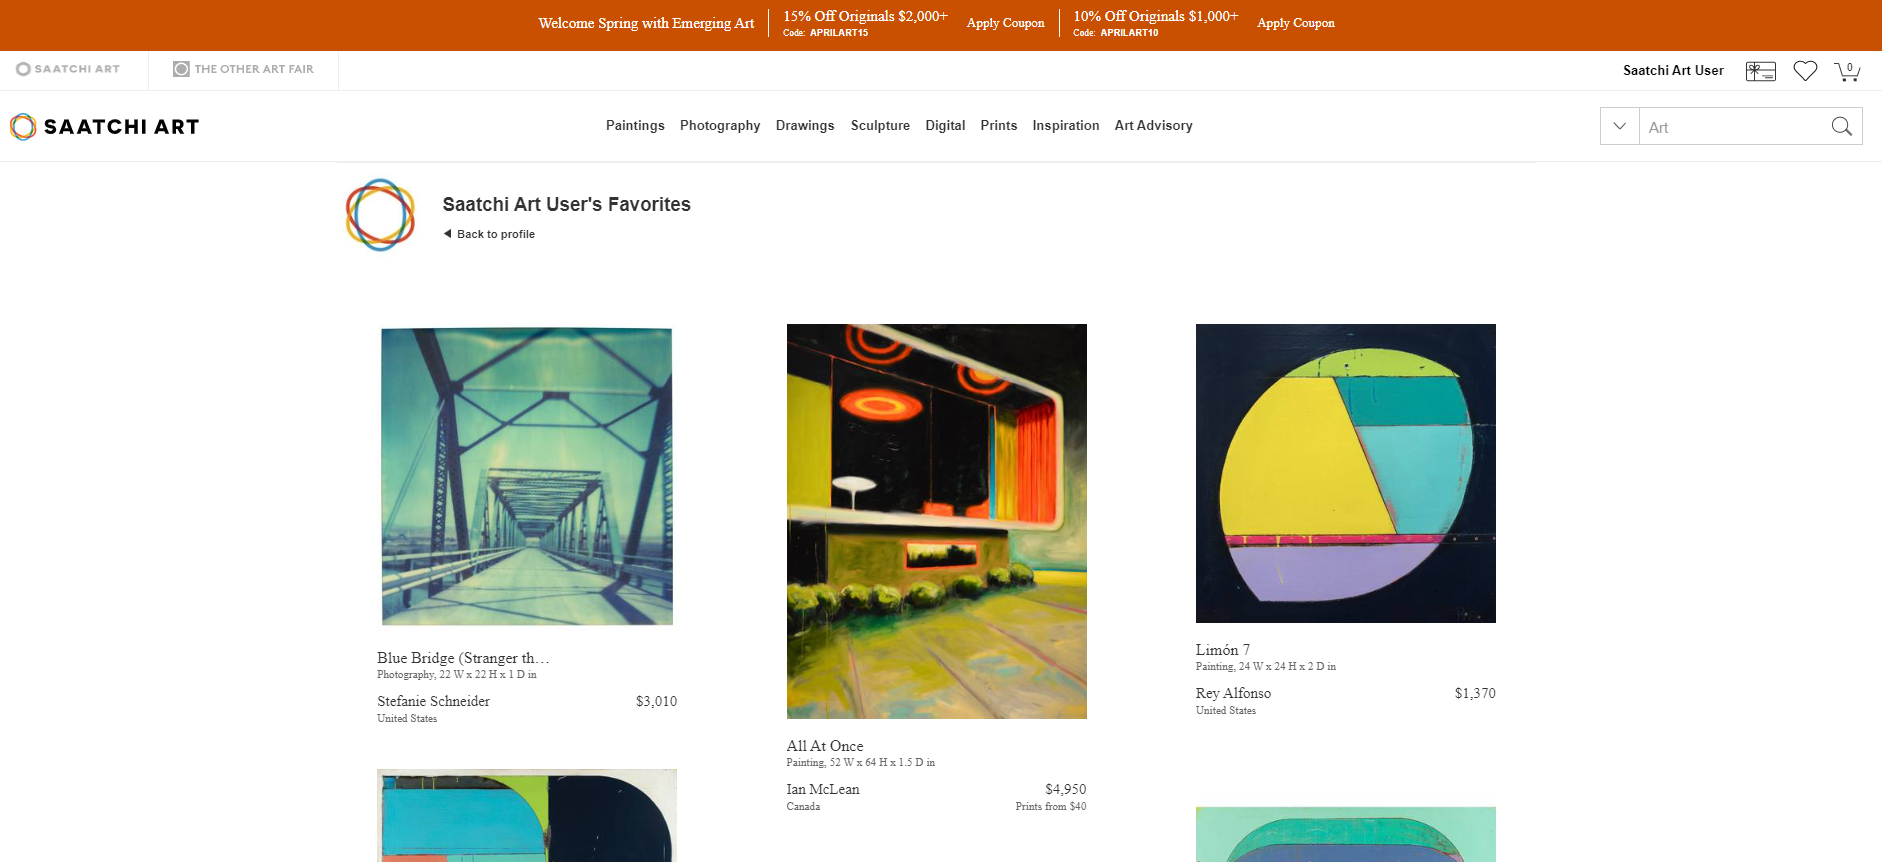Open the Blue Bridge photograph thumbnail

point(527,476)
